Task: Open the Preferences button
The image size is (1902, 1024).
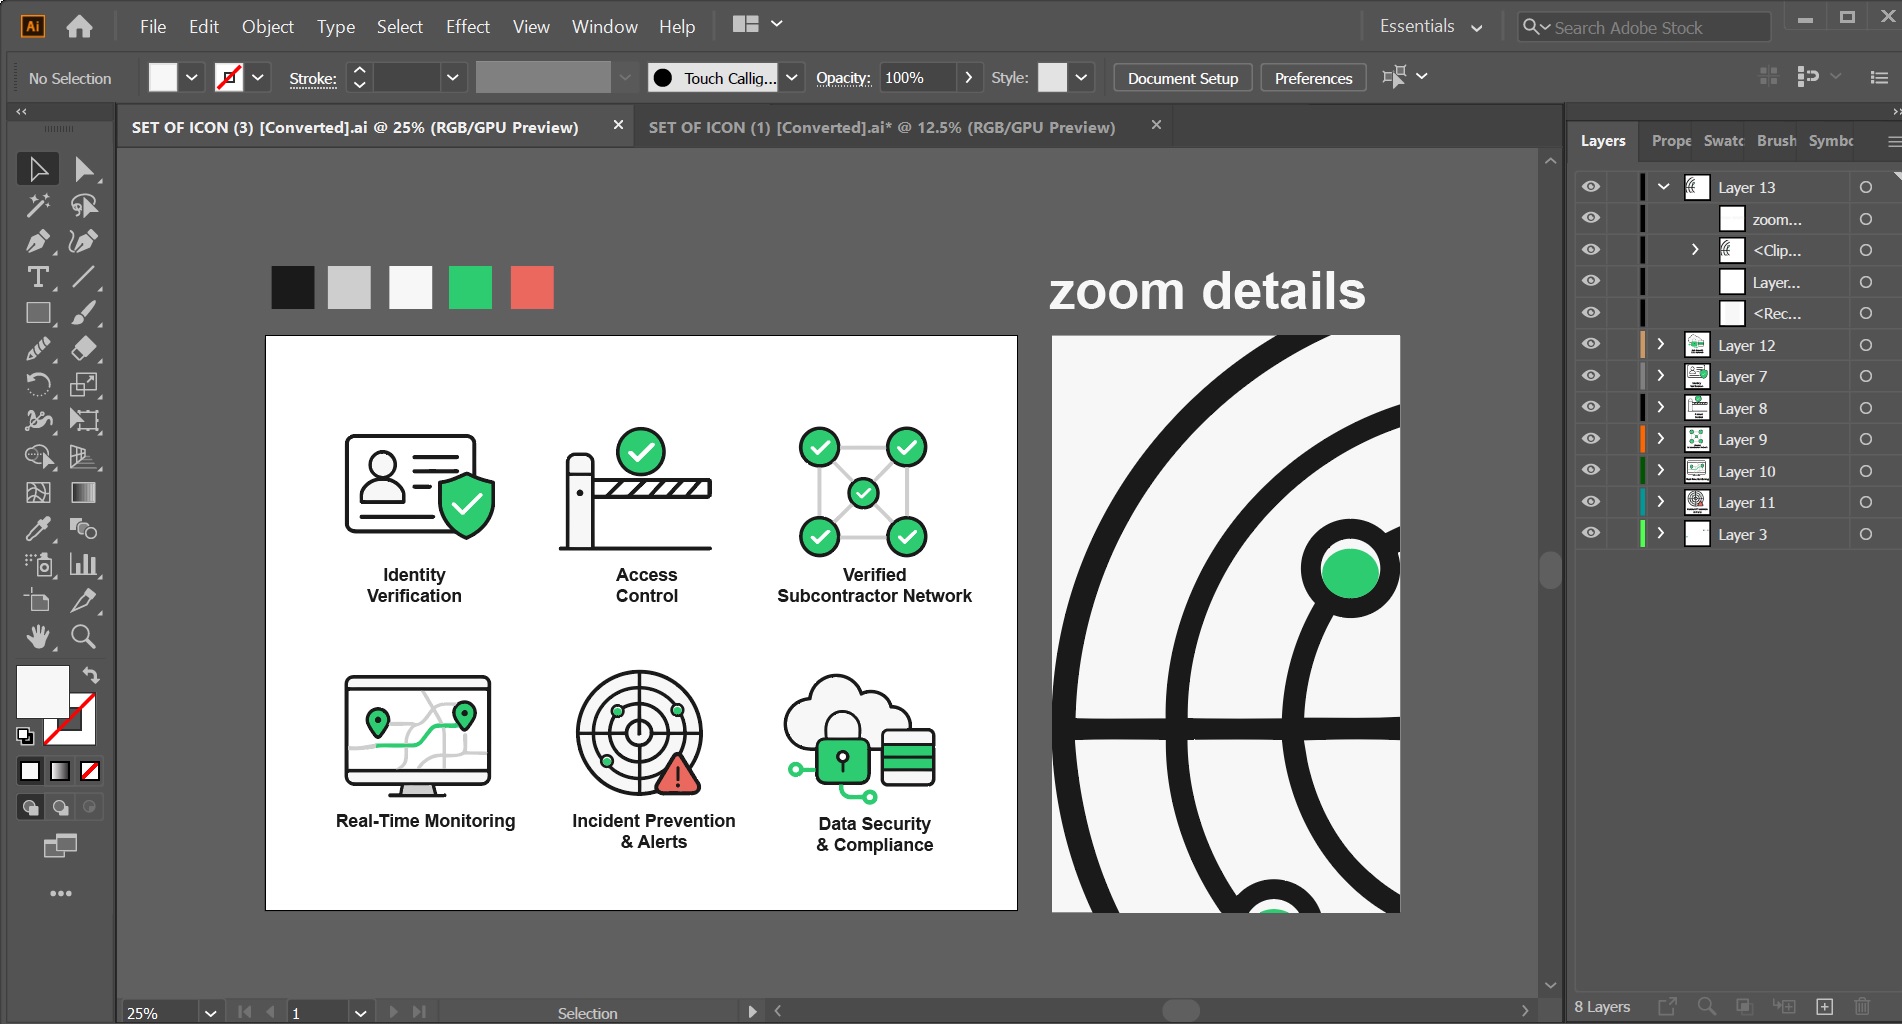Action: point(1312,78)
